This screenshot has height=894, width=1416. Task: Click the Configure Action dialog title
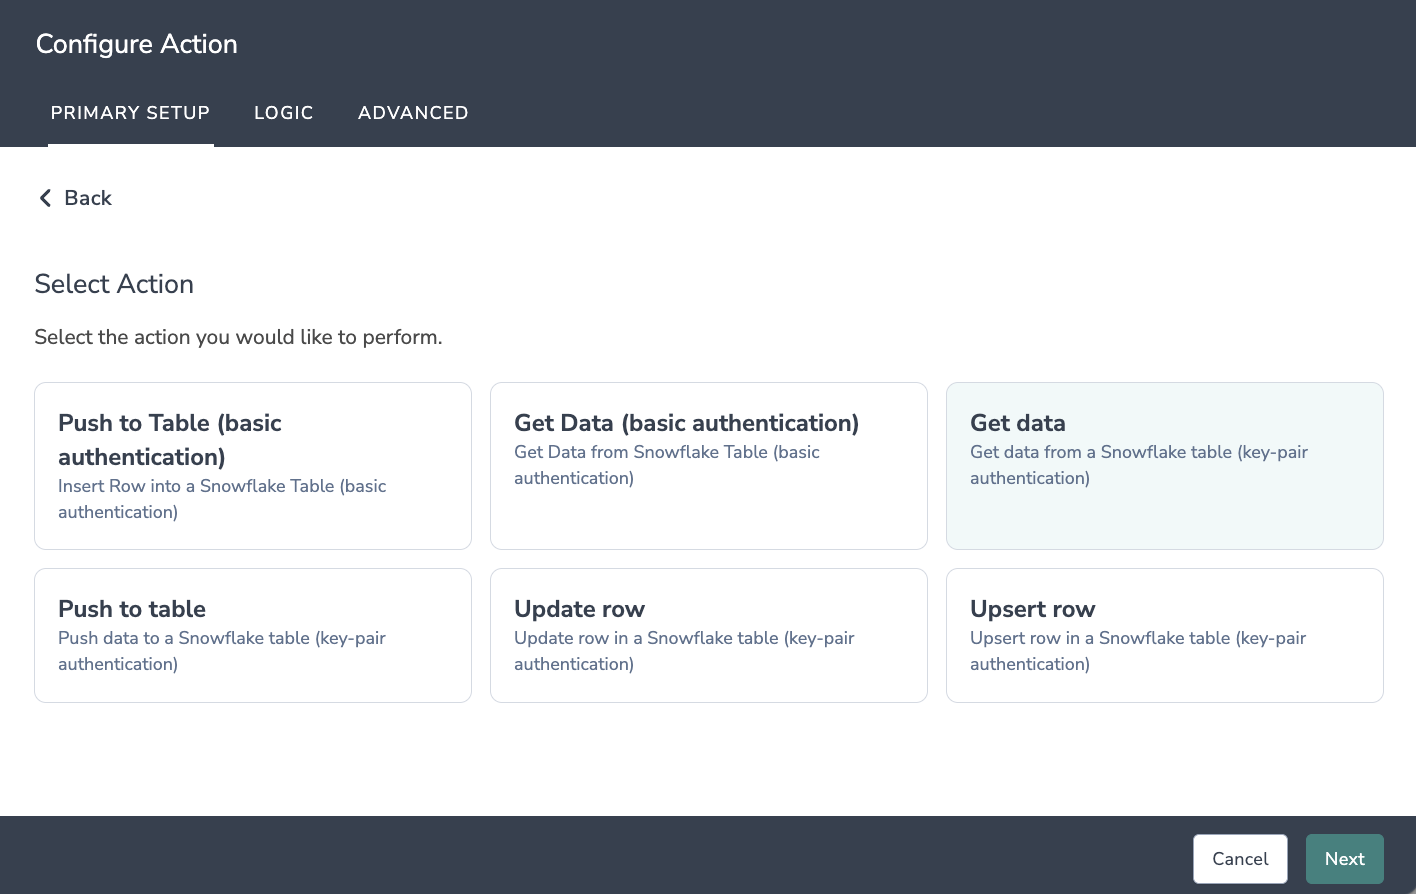pos(137,44)
